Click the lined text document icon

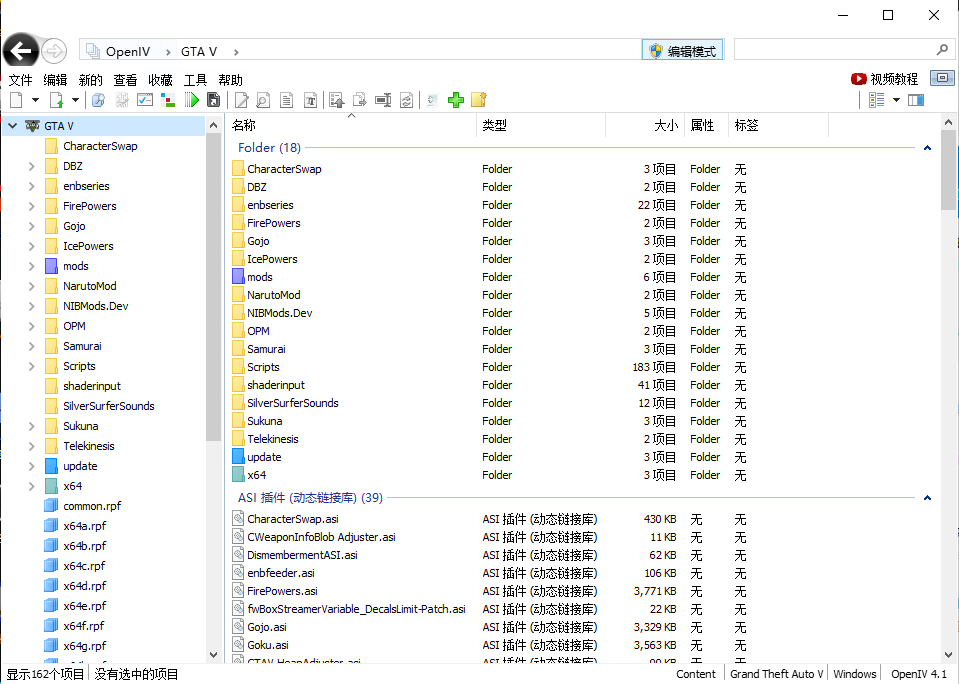(286, 100)
